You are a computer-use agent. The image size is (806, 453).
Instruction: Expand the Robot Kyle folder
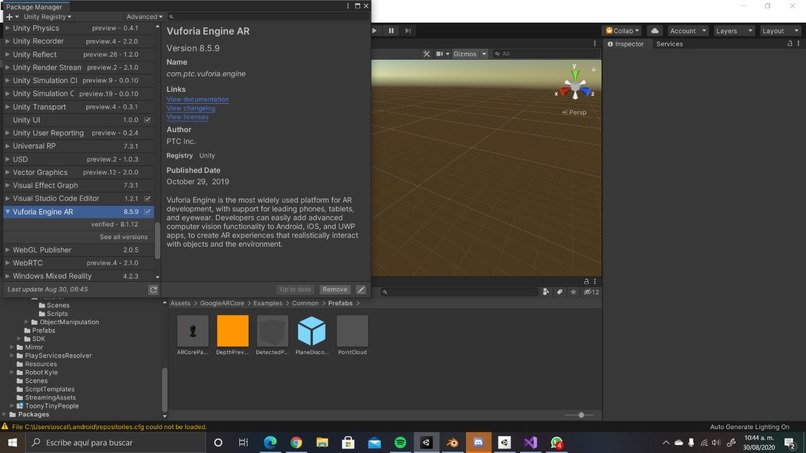(x=12, y=372)
